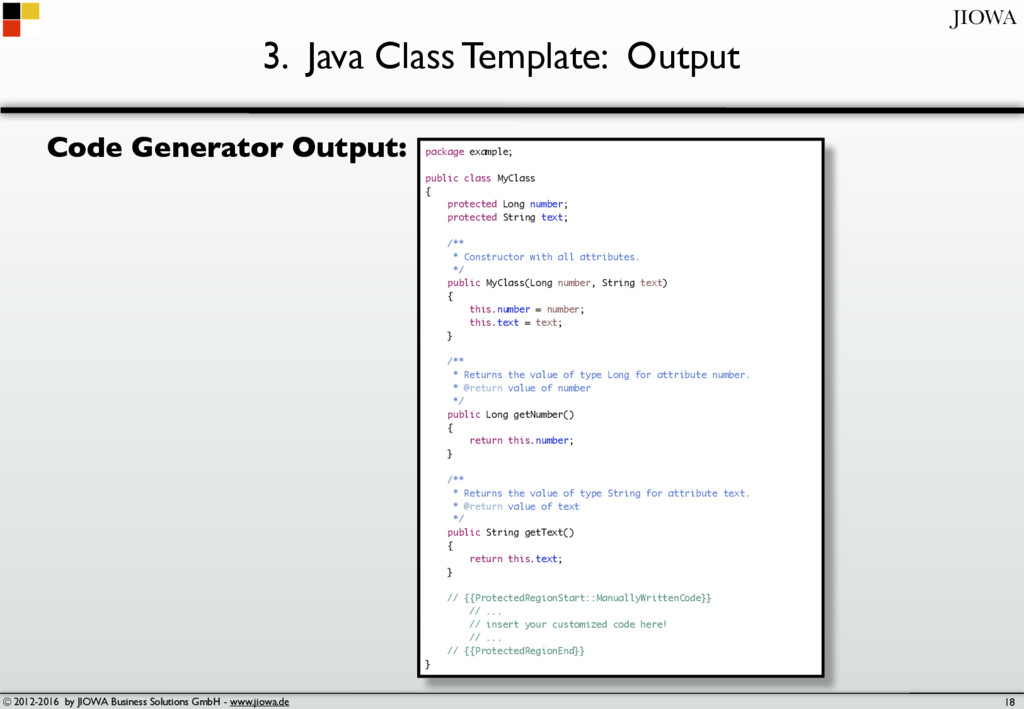The height and width of the screenshot is (709, 1024).
Task: Select the 'protected String text;' line
Action: coord(507,217)
